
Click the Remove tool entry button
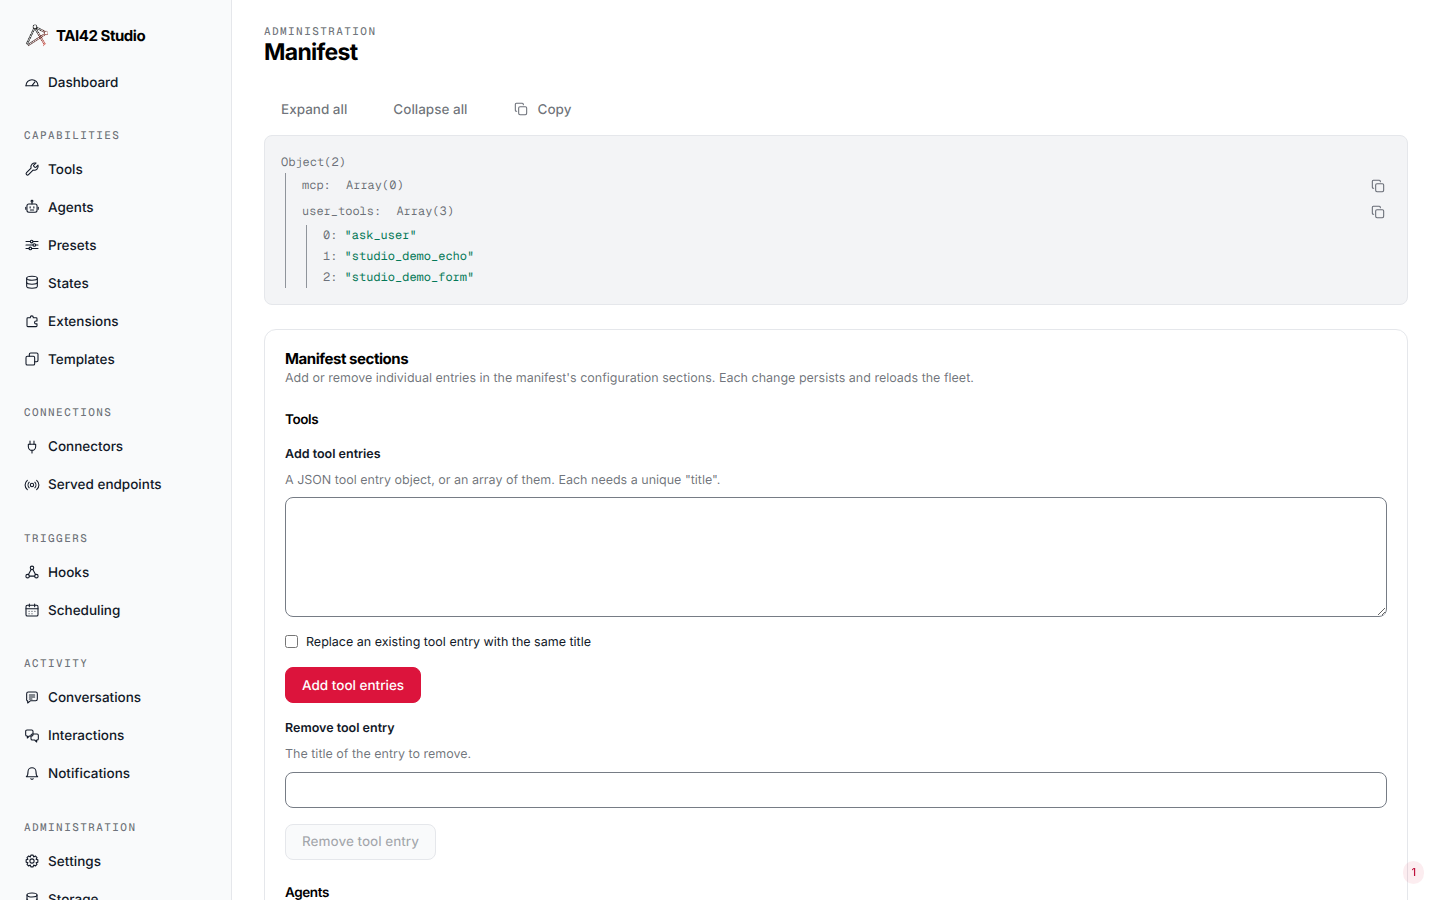[x=360, y=842]
